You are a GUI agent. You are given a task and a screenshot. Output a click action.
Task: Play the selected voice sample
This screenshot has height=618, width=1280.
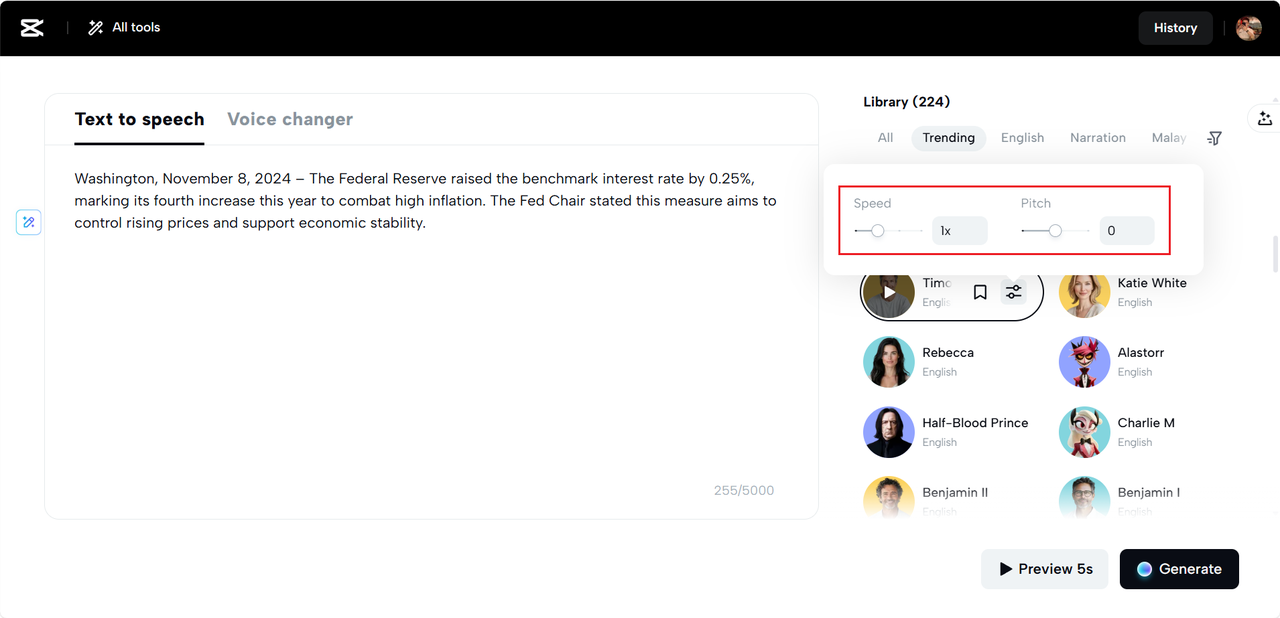[x=889, y=293]
